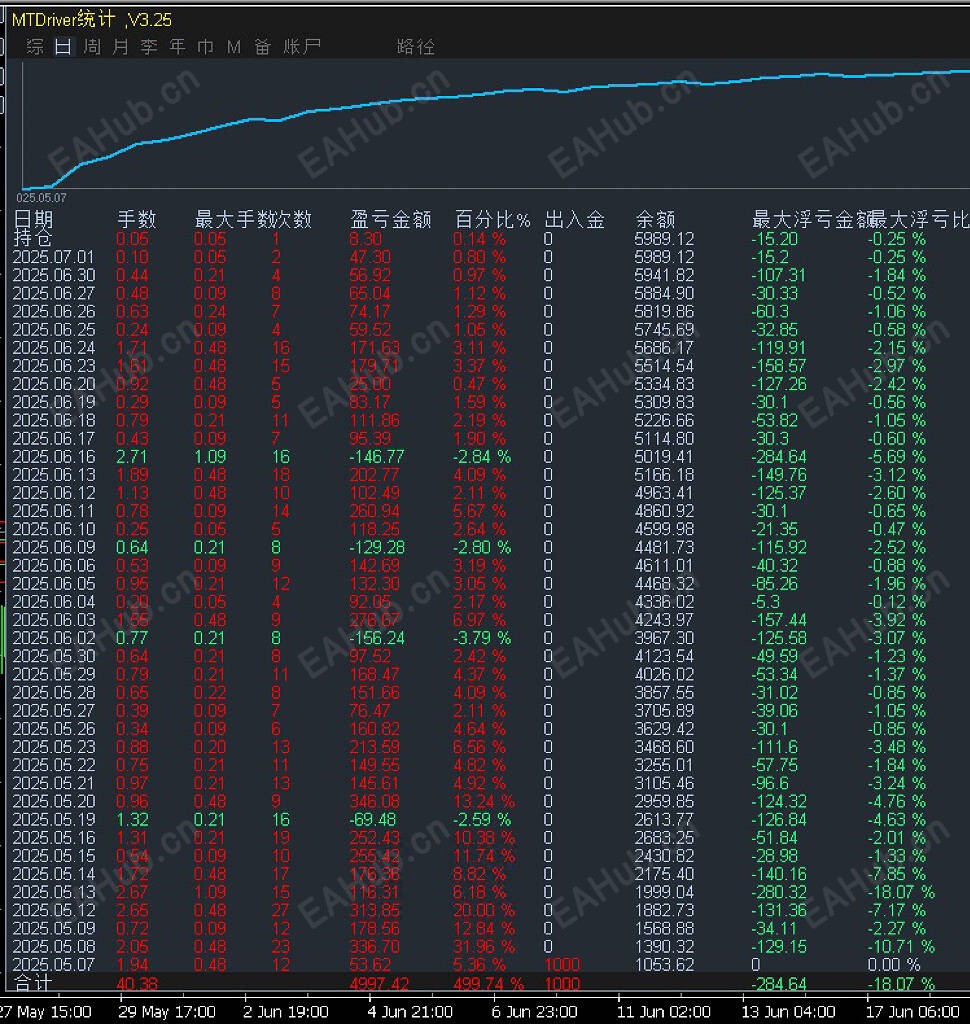Click the 余额 column header

coord(655,219)
